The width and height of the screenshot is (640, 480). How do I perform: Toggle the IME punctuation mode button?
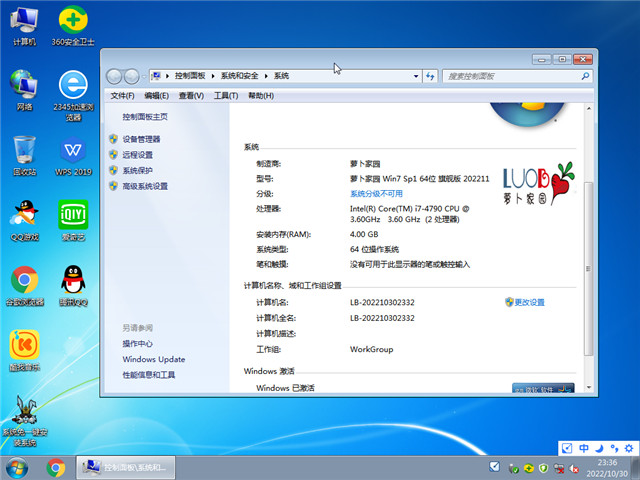coord(611,448)
